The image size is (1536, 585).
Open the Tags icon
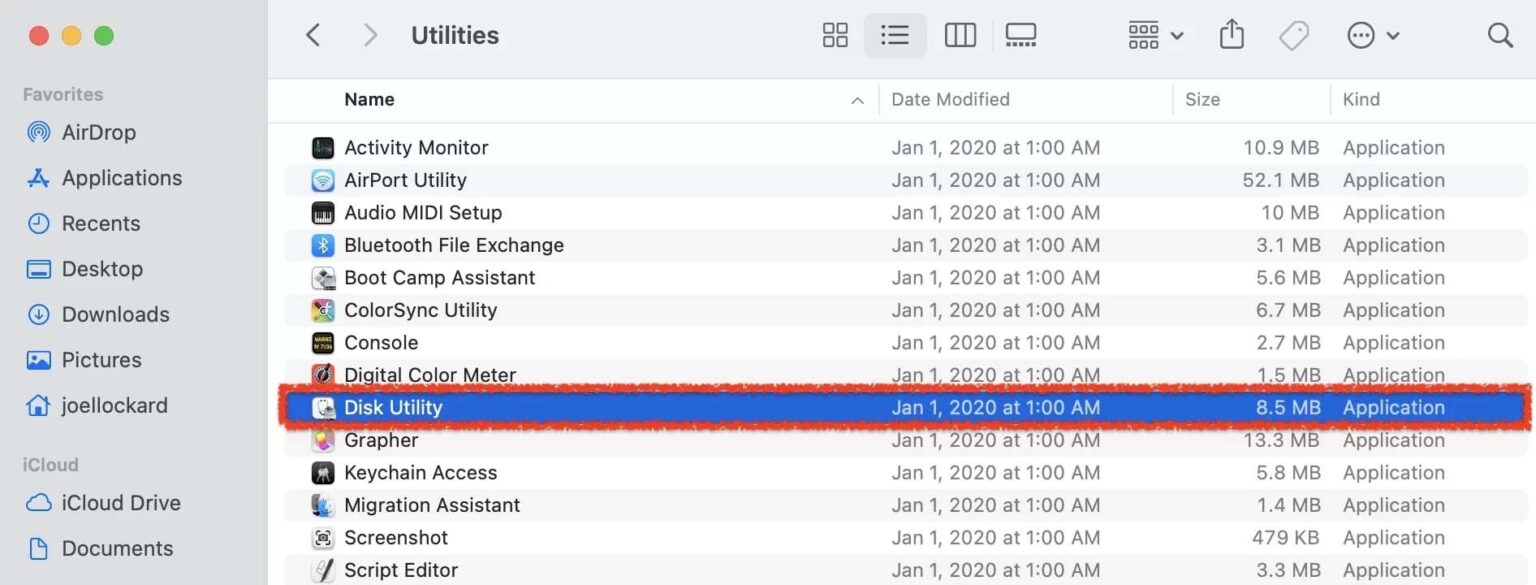point(1294,34)
